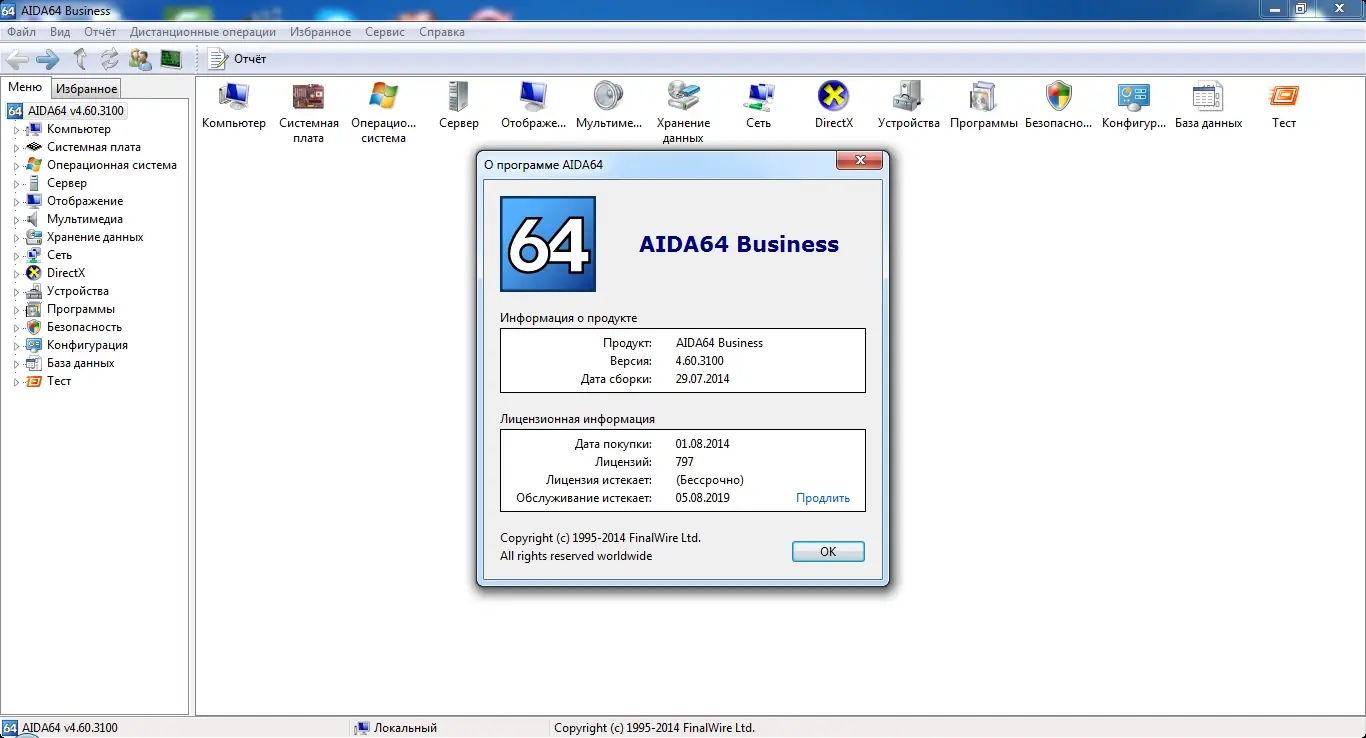Click OK in the About dialog
Image resolution: width=1366 pixels, height=738 pixels.
coord(828,551)
